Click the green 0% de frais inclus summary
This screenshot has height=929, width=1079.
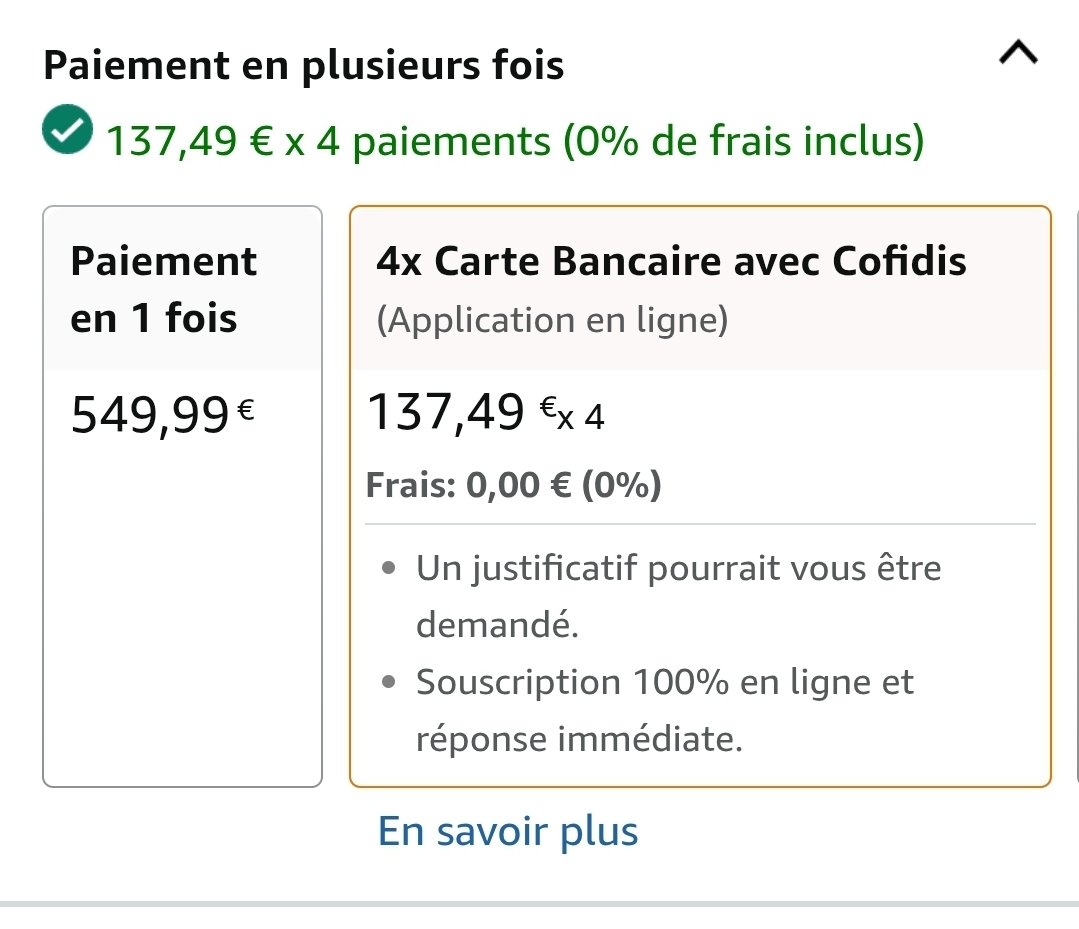click(742, 141)
